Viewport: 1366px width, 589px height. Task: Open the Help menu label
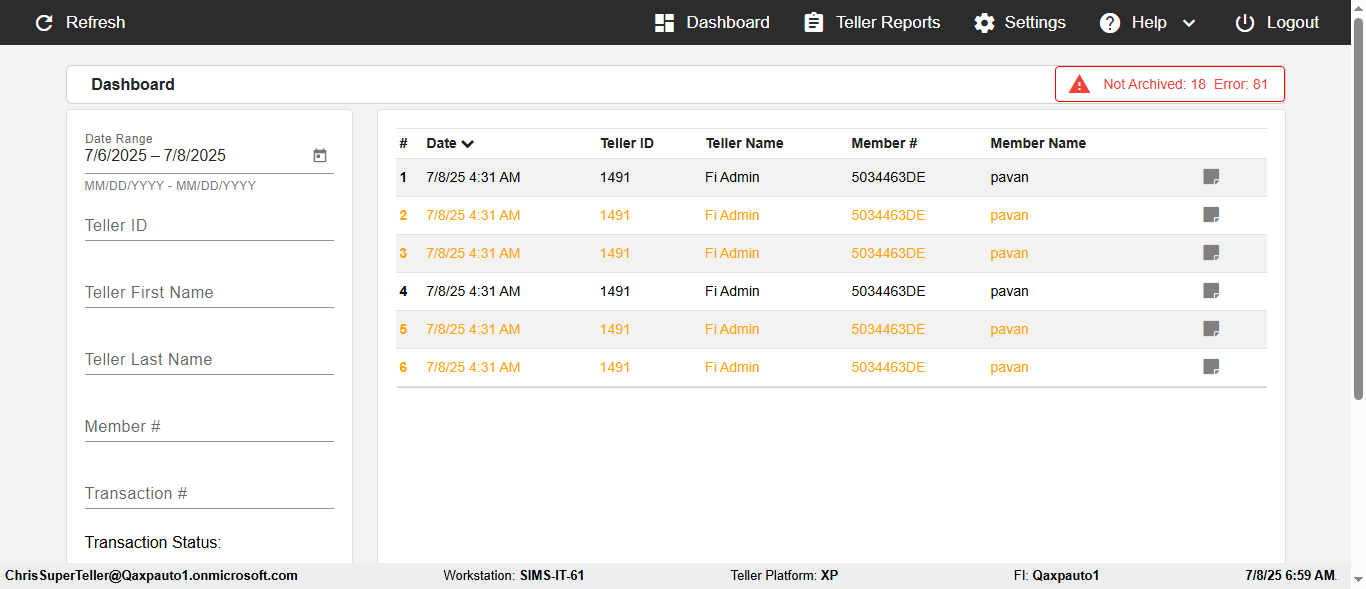(1149, 22)
